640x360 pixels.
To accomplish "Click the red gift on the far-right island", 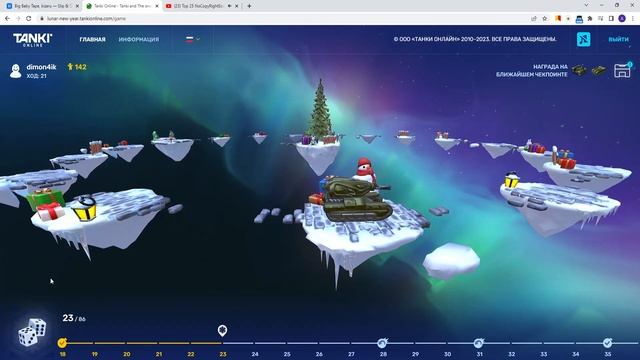I will click(x=567, y=163).
